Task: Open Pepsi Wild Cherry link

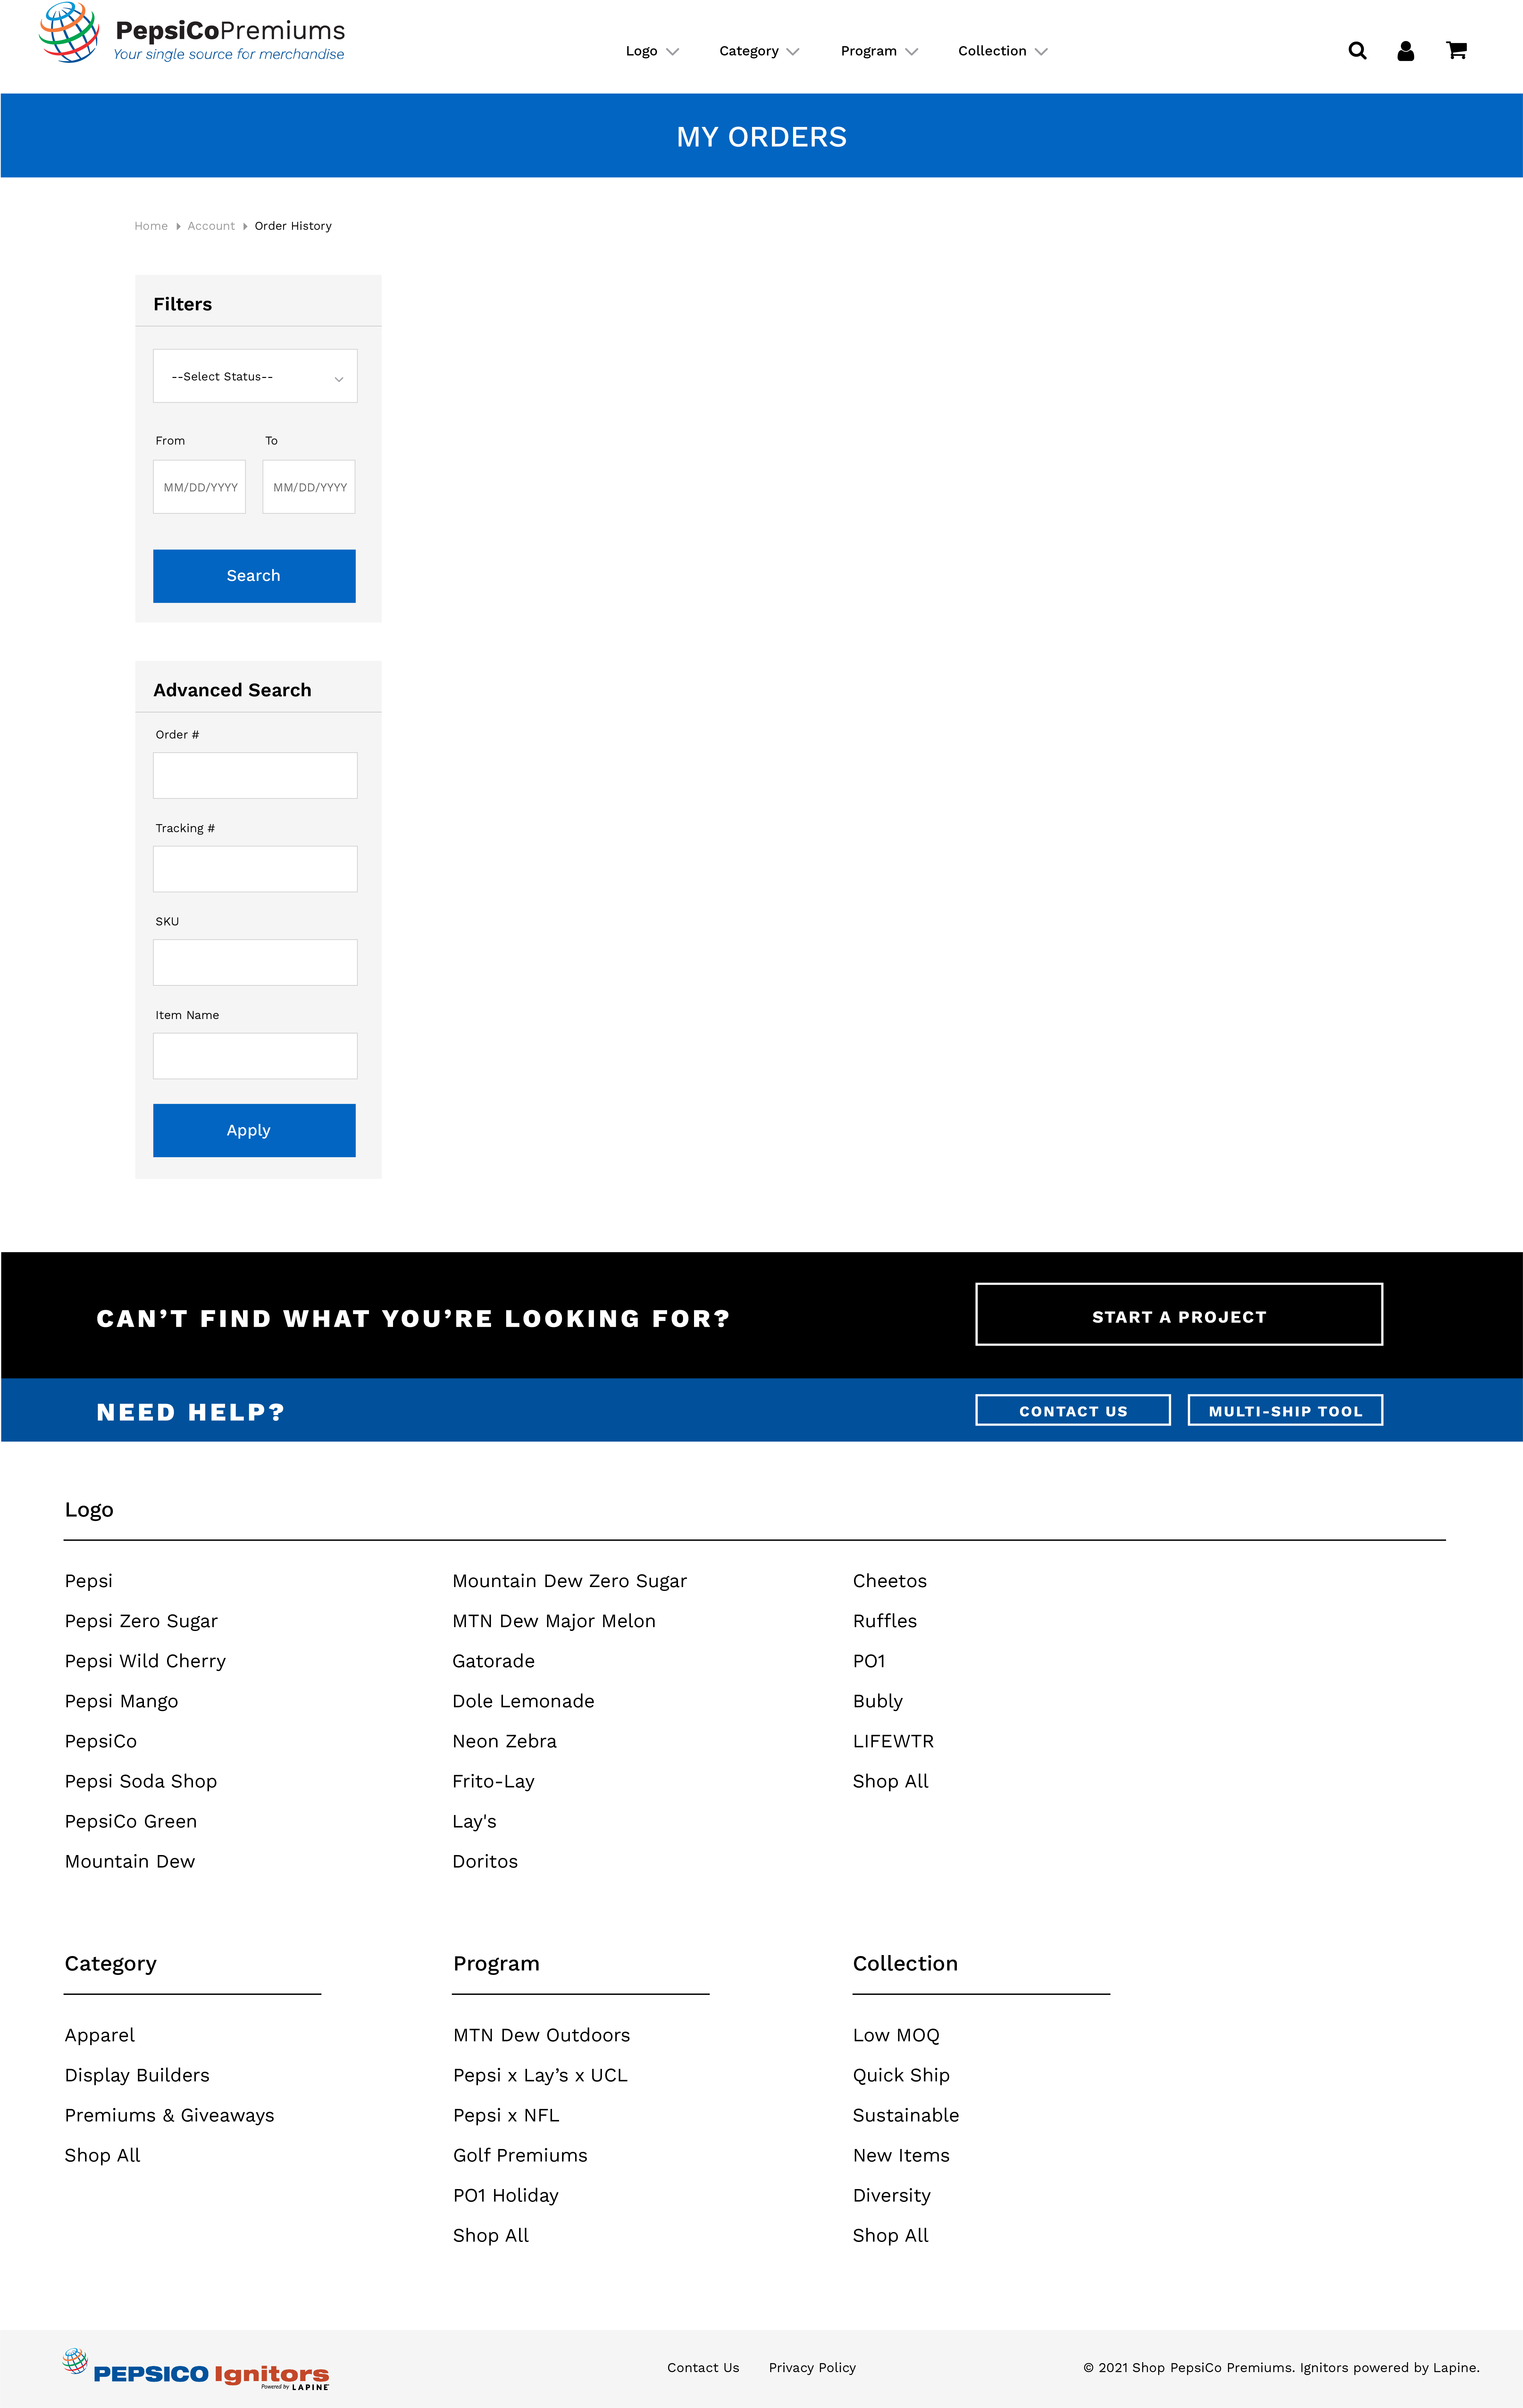Action: click(145, 1661)
